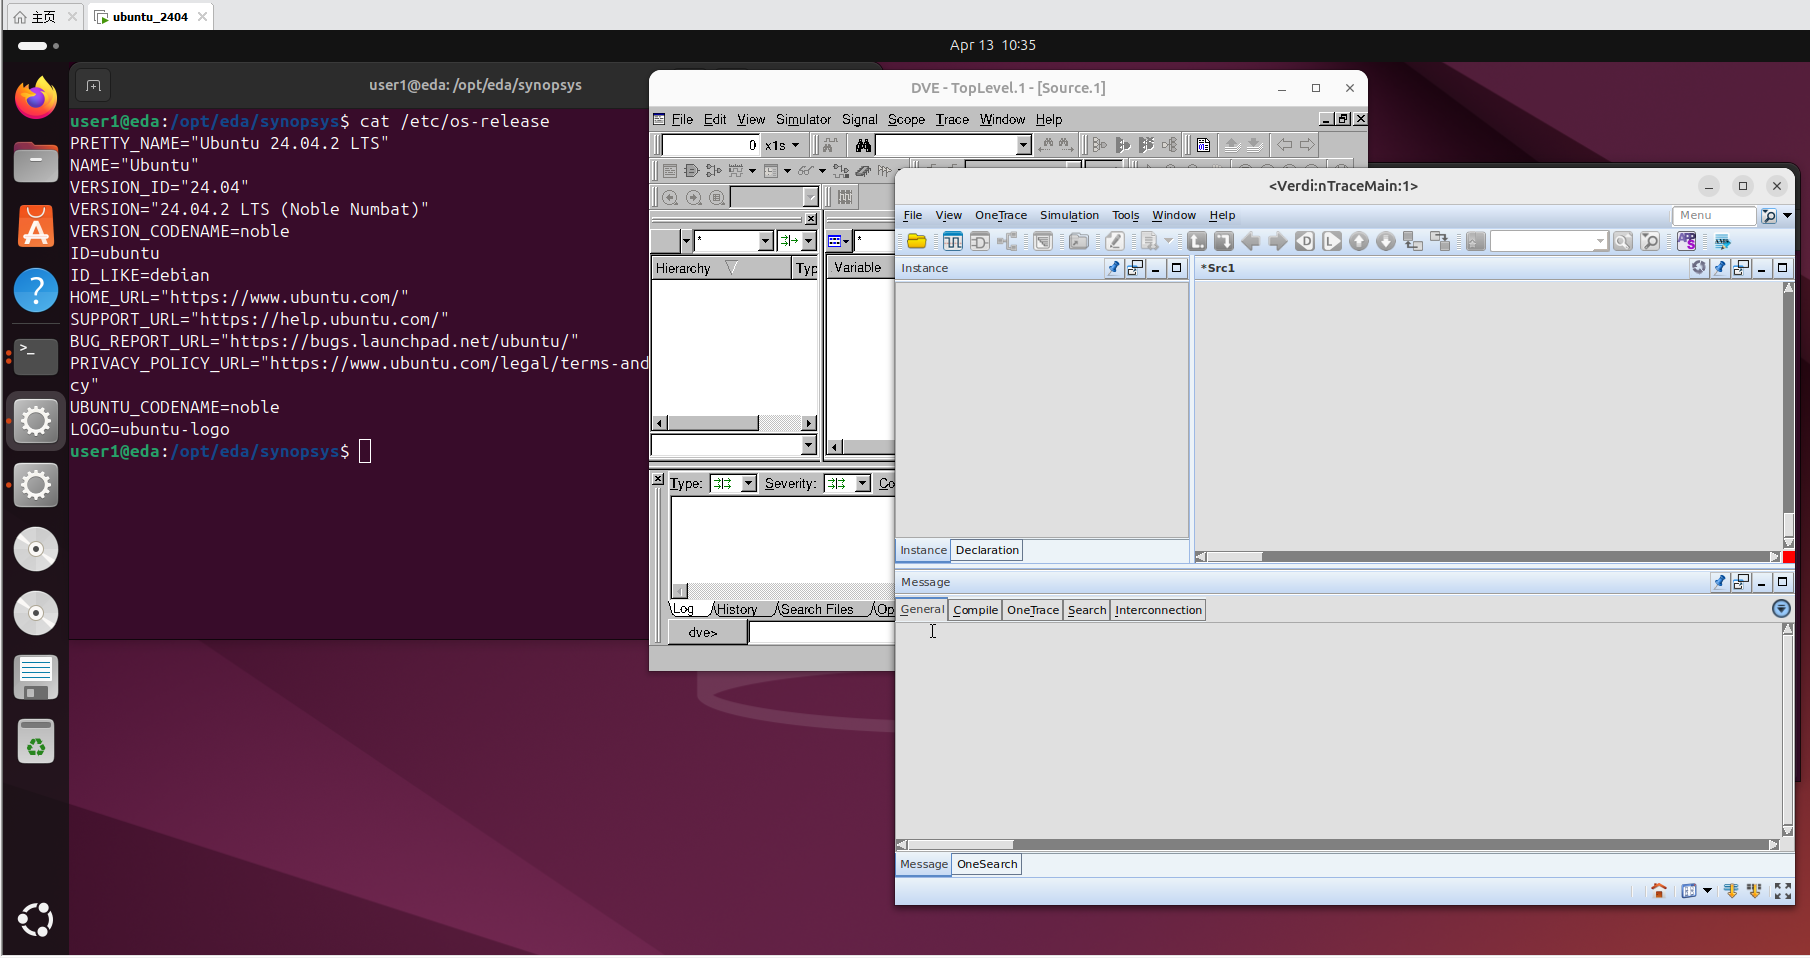Open Firefox from the Ubuntu dock
Image resolution: width=1810 pixels, height=958 pixels.
click(x=36, y=98)
